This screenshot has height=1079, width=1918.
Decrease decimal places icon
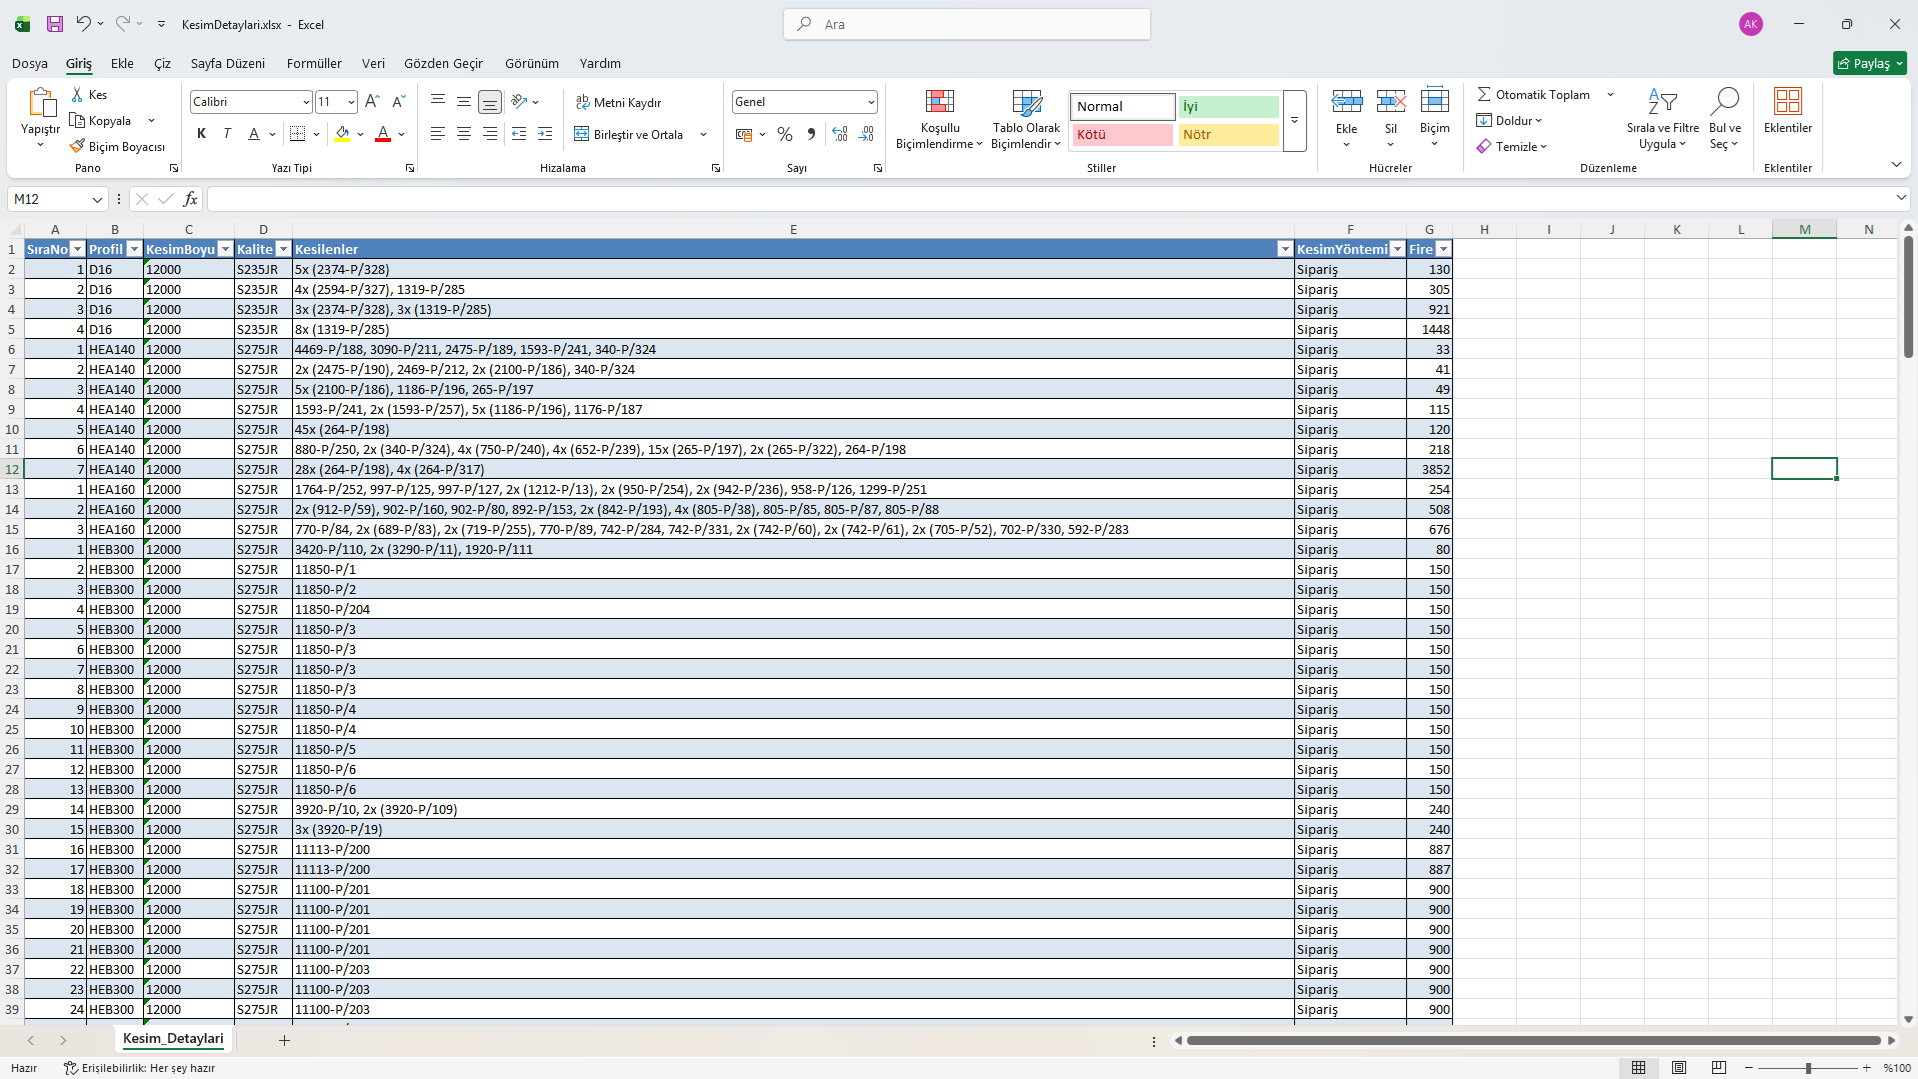(866, 134)
